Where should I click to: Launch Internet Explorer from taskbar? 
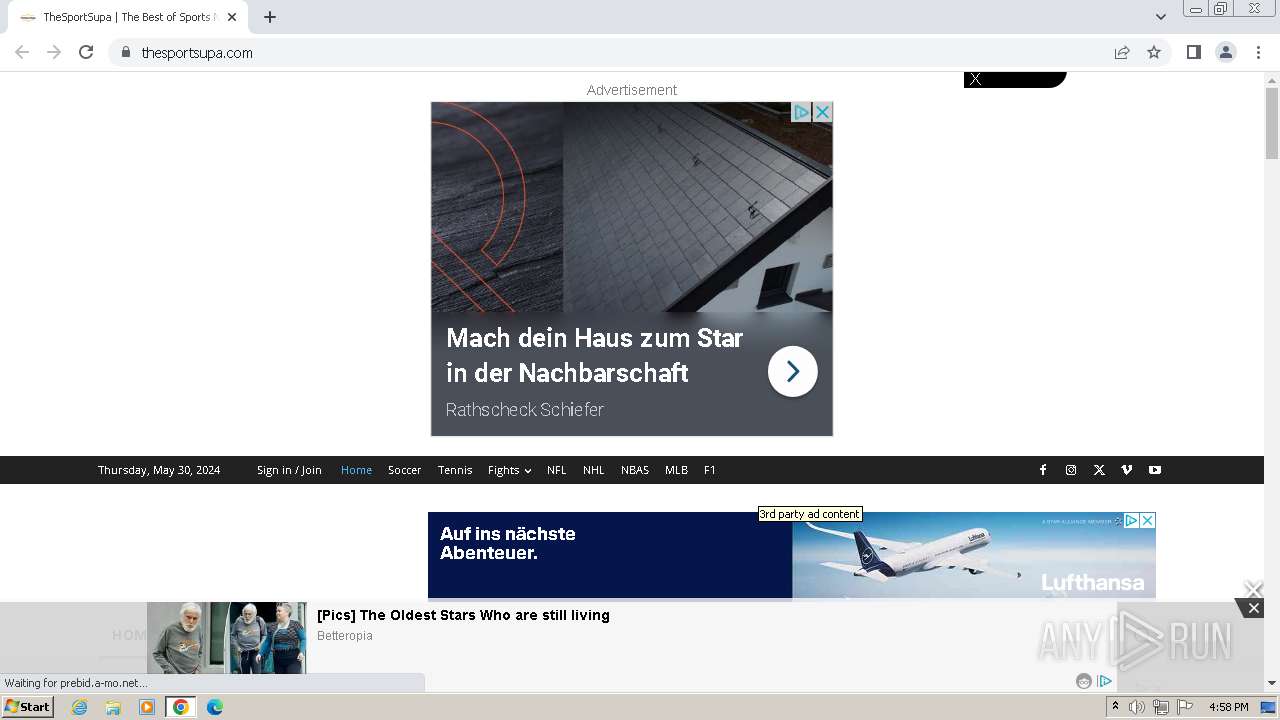pos(80,707)
